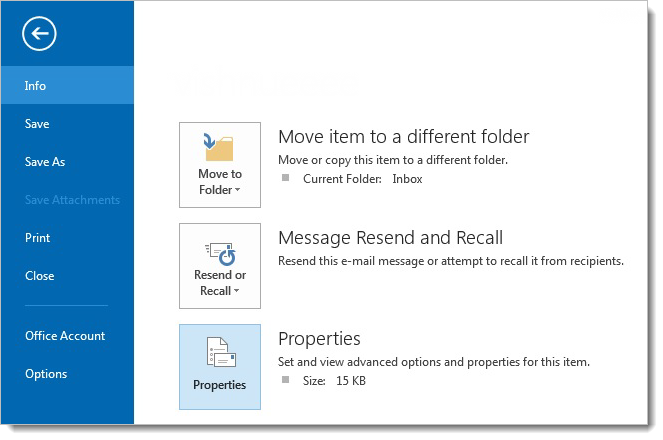The height and width of the screenshot is (440, 663).
Task: Click the back arrow circle icon
Action: tap(39, 33)
